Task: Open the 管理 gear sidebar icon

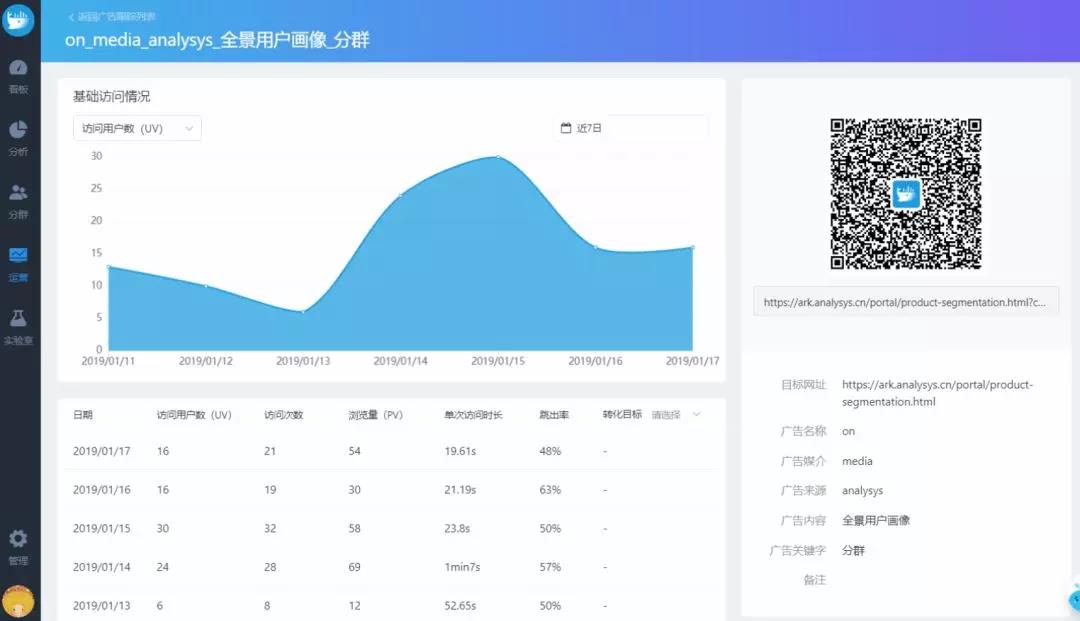Action: point(19,547)
